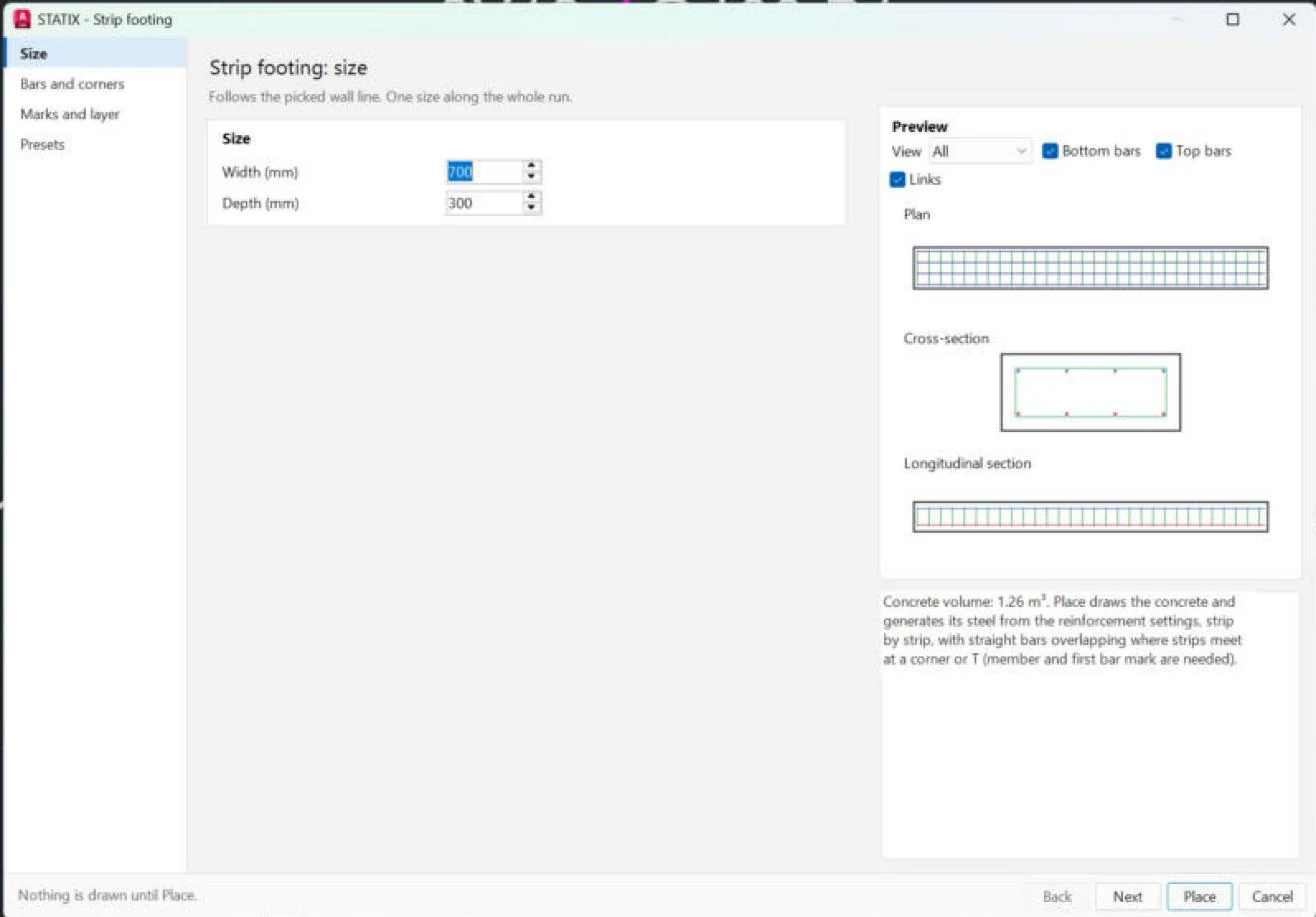Screen dimensions: 1316x917
Task: Cancel the strip footing dialog
Action: point(1272,896)
